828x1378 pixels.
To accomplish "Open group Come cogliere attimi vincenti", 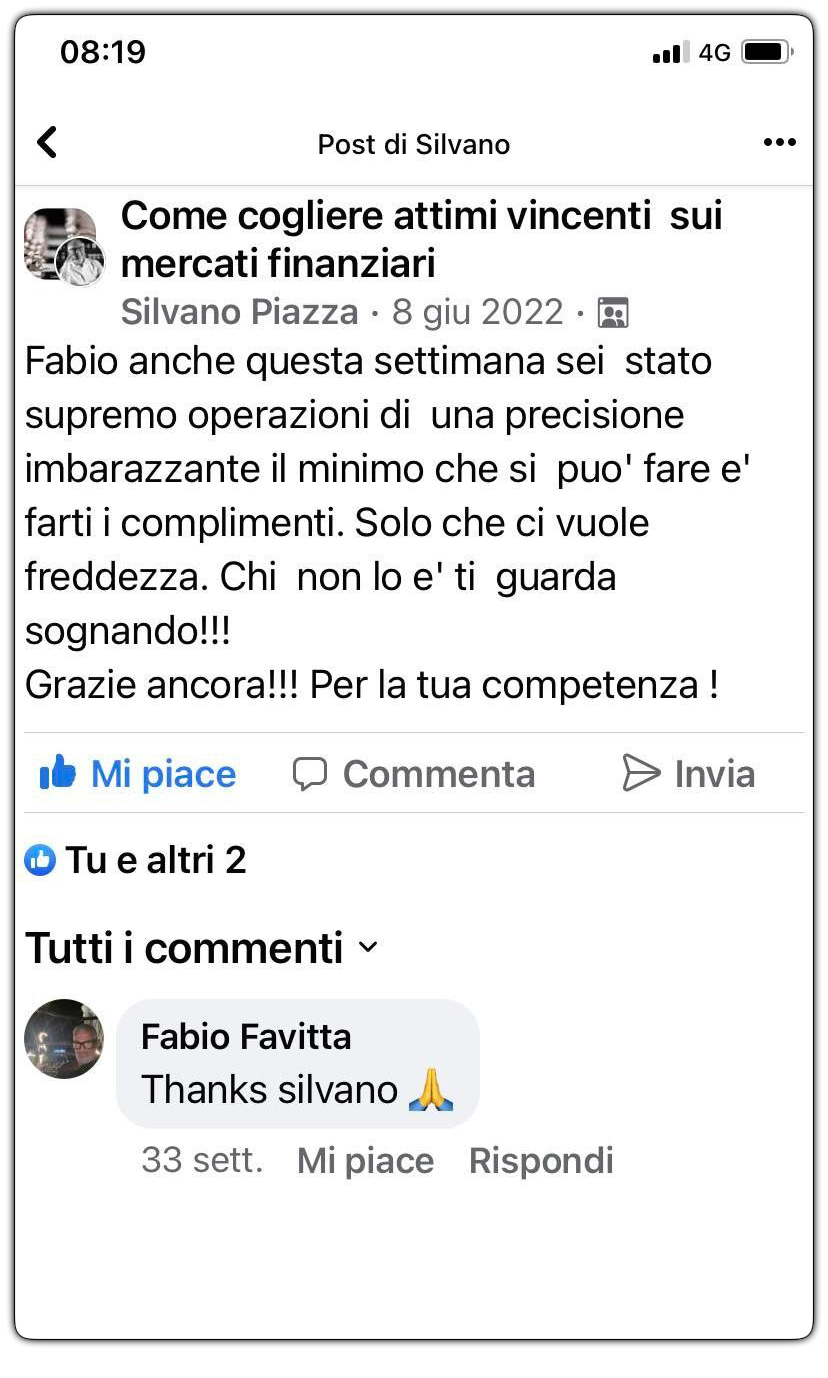I will tap(421, 239).
